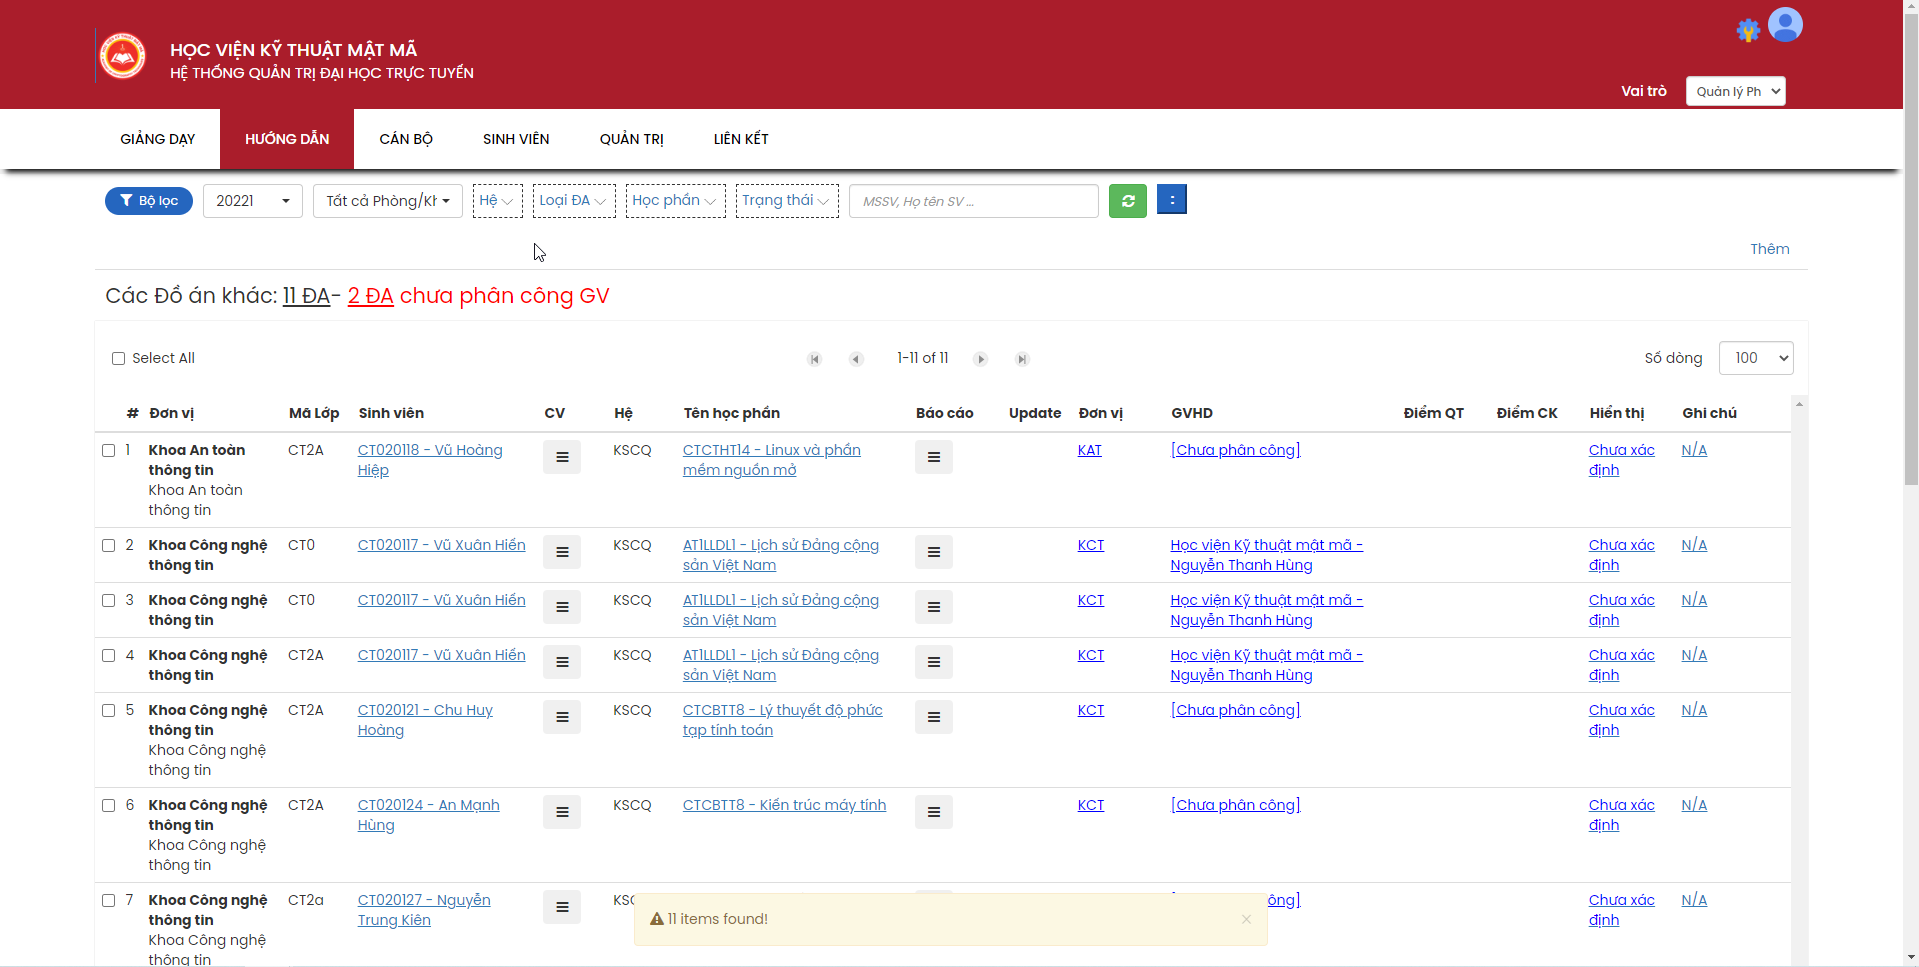Viewport: 1919px width, 967px height.
Task: Open the user profile avatar
Action: (1785, 25)
